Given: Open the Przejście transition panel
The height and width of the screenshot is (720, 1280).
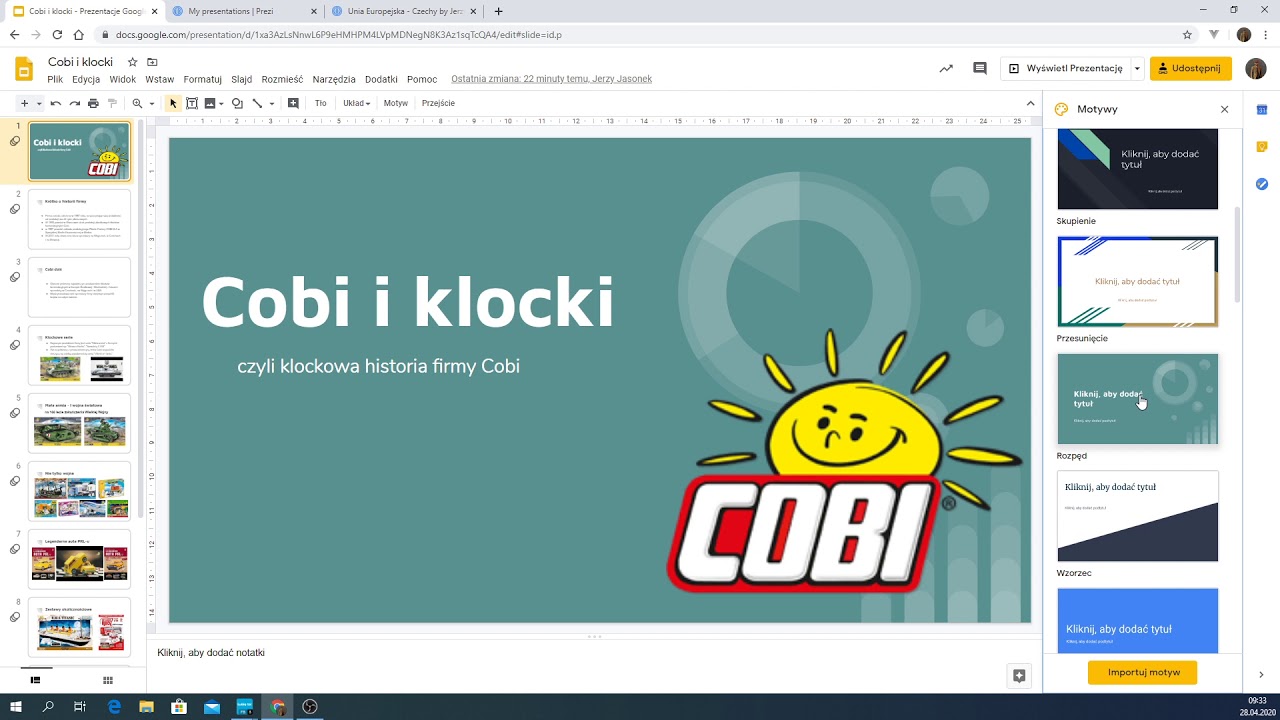Looking at the screenshot, I should coord(438,103).
